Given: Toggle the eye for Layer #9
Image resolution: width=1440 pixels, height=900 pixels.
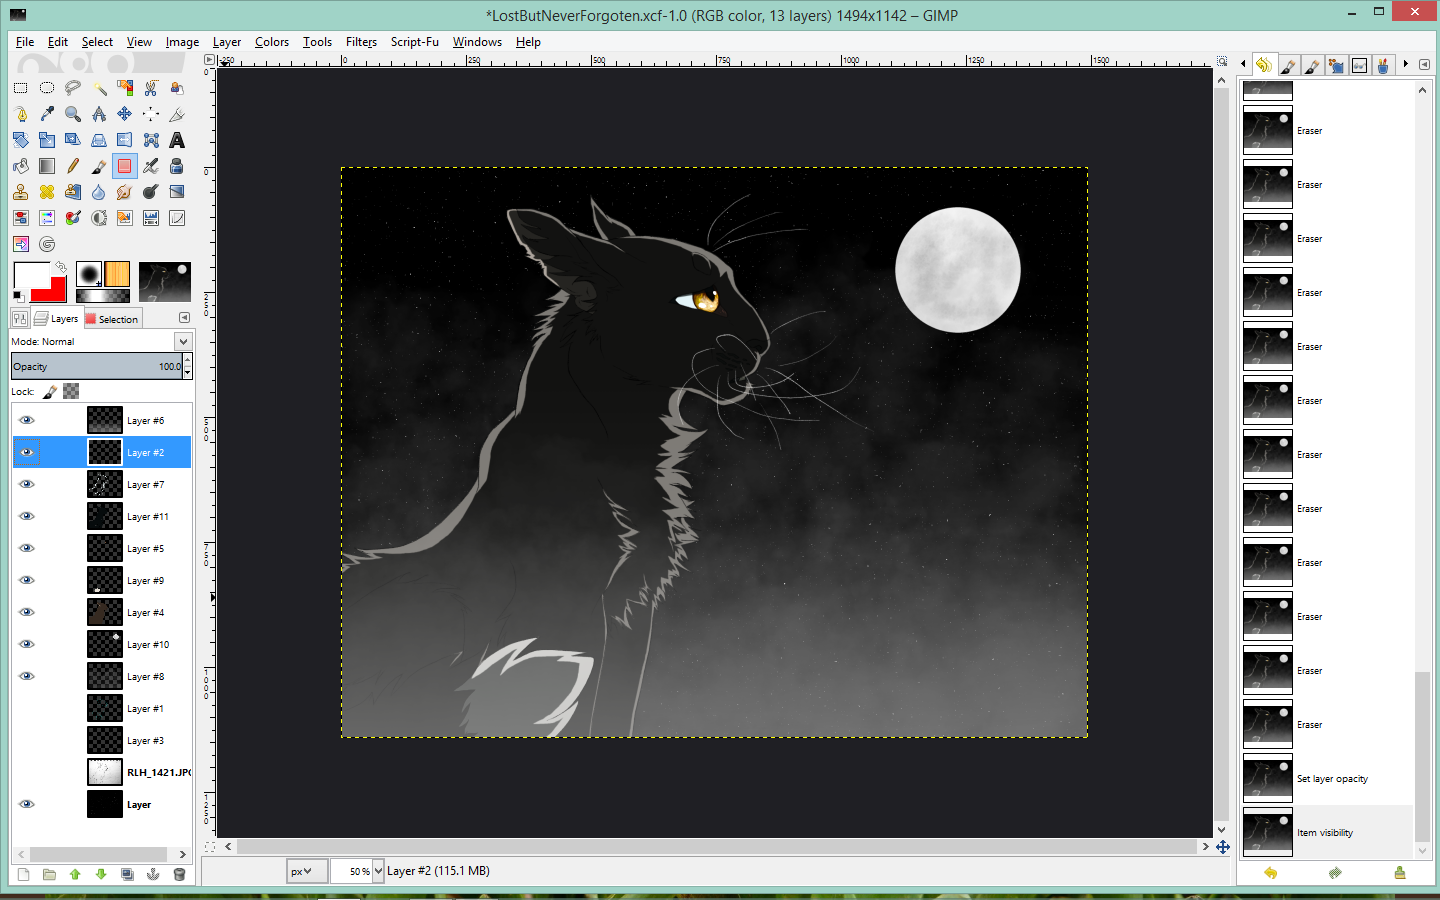Looking at the screenshot, I should pyautogui.click(x=27, y=581).
